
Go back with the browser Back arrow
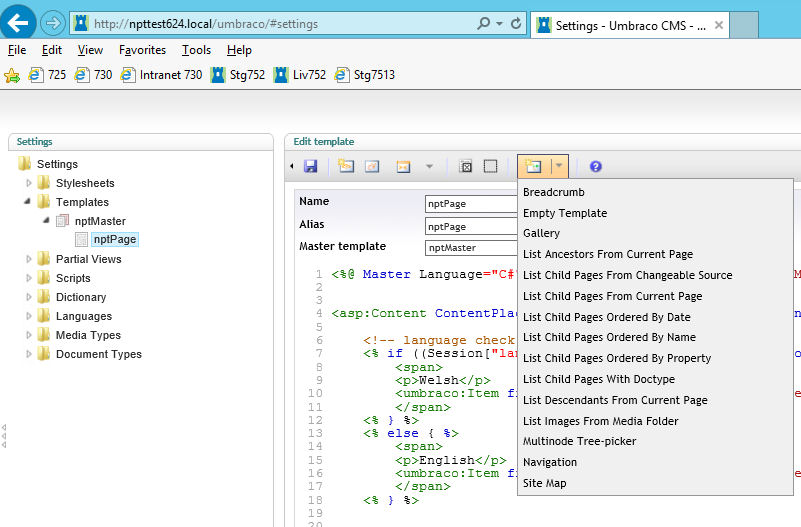(x=18, y=22)
